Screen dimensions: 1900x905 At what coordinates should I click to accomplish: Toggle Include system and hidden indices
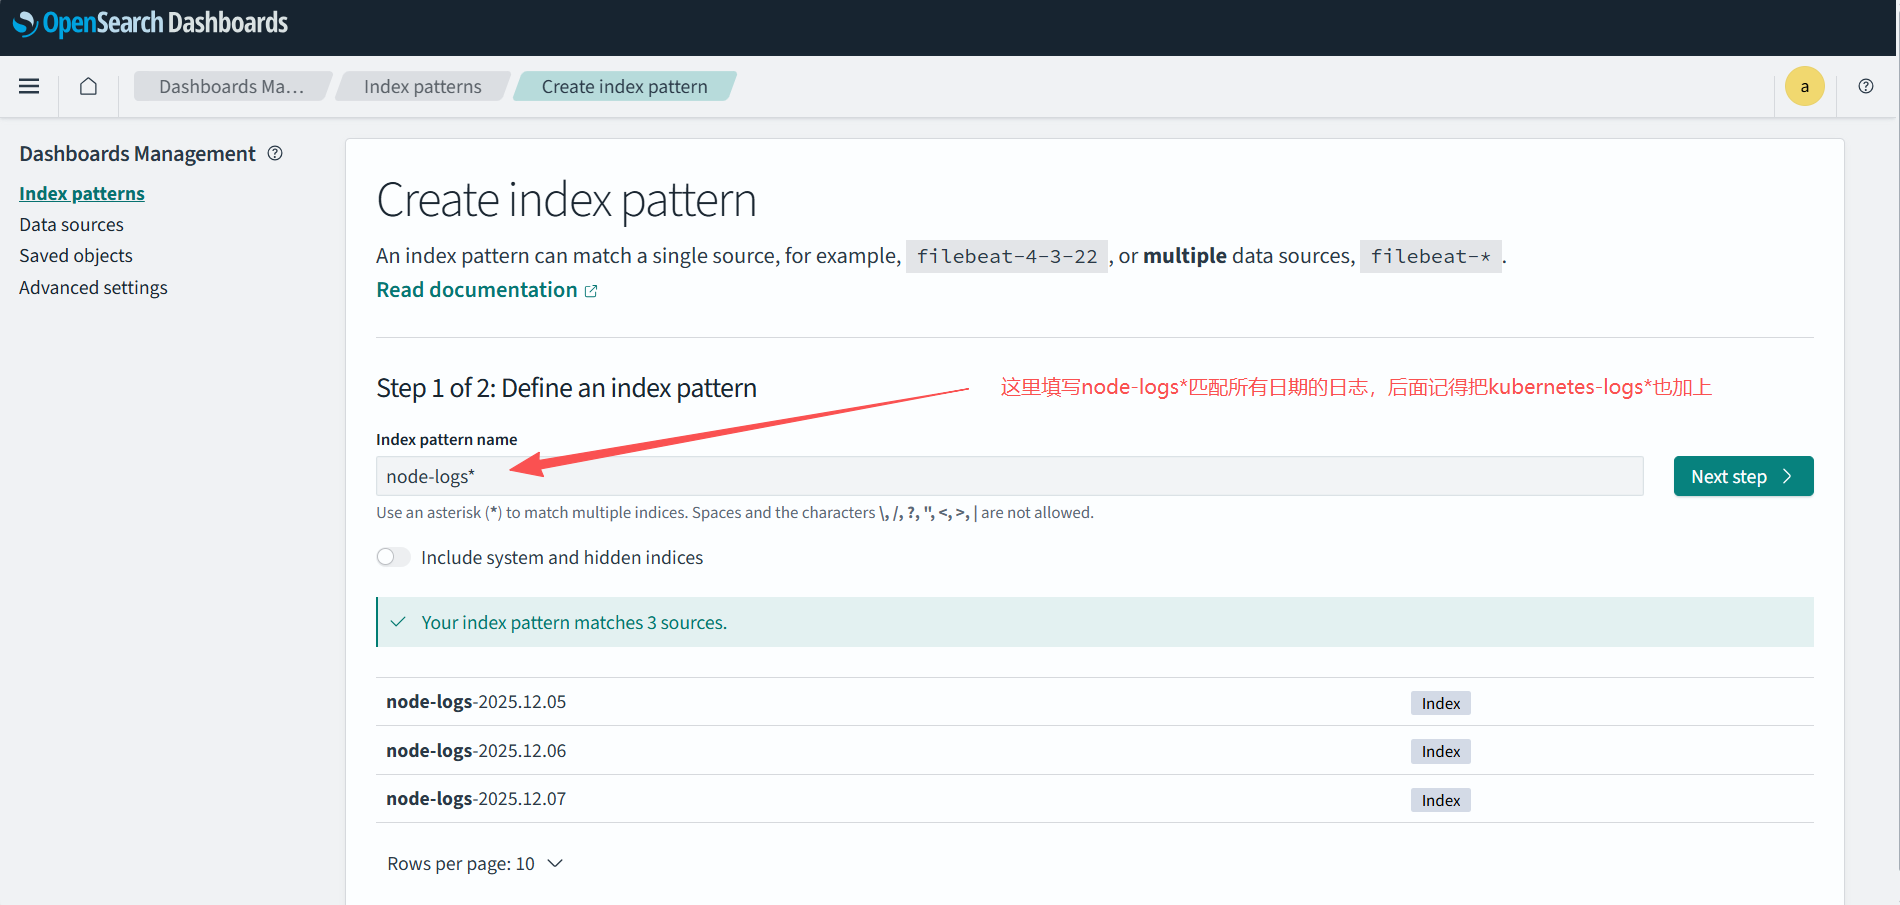393,557
